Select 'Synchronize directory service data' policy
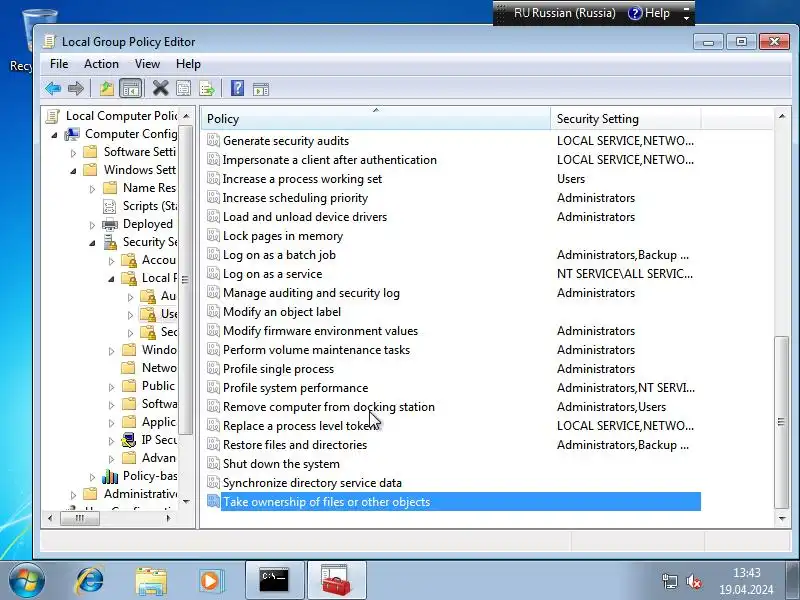The width and height of the screenshot is (800, 600). 312,483
